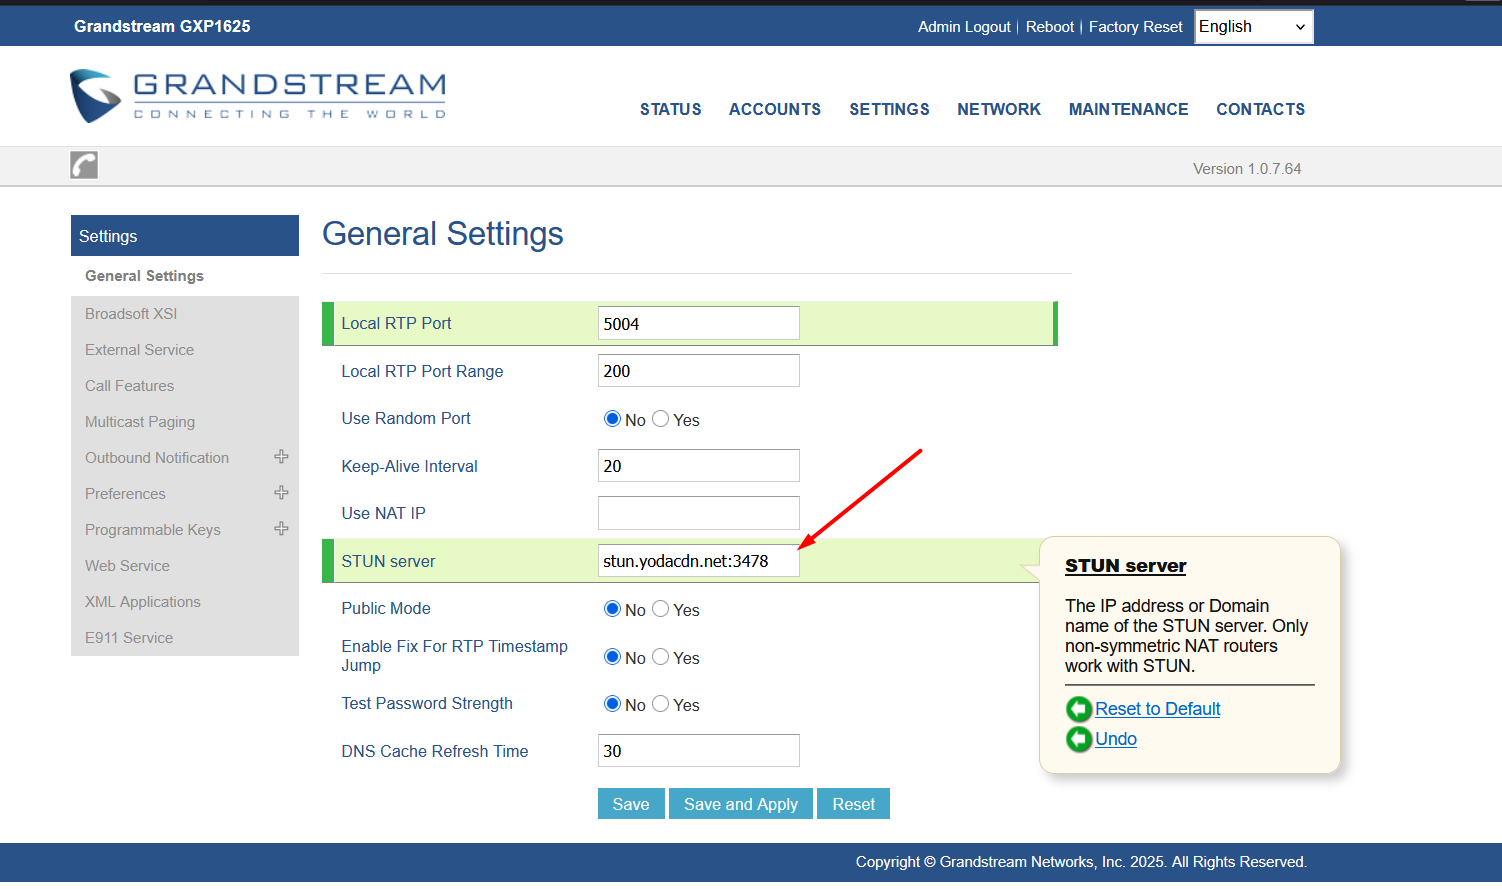This screenshot has width=1502, height=891.
Task: Select No for Public Mode
Action: tap(612, 609)
